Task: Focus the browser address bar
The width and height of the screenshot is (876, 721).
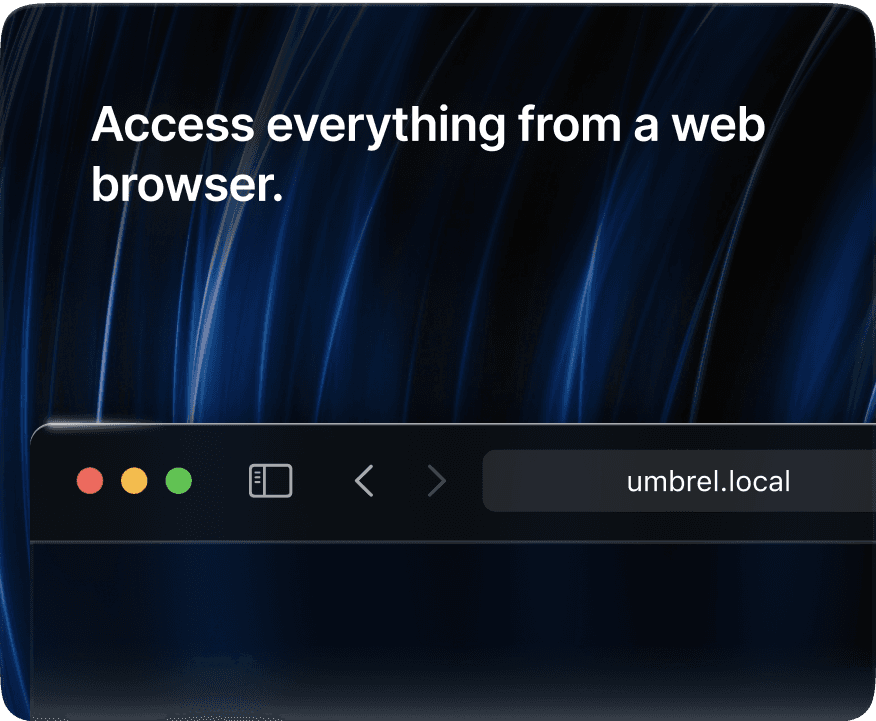Action: click(679, 481)
